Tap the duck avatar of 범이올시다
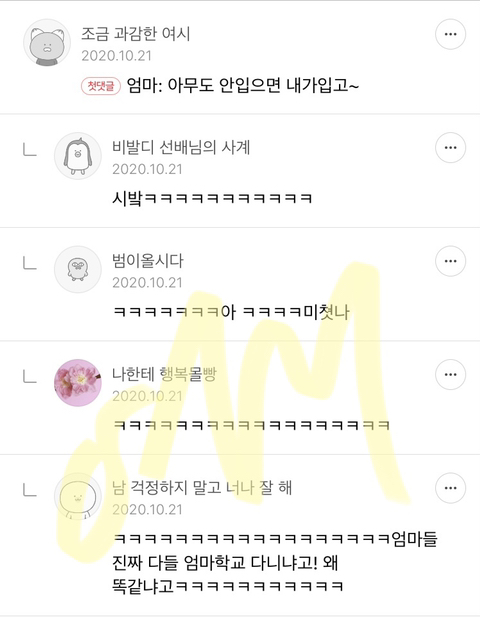This screenshot has width=480, height=618. [78, 270]
